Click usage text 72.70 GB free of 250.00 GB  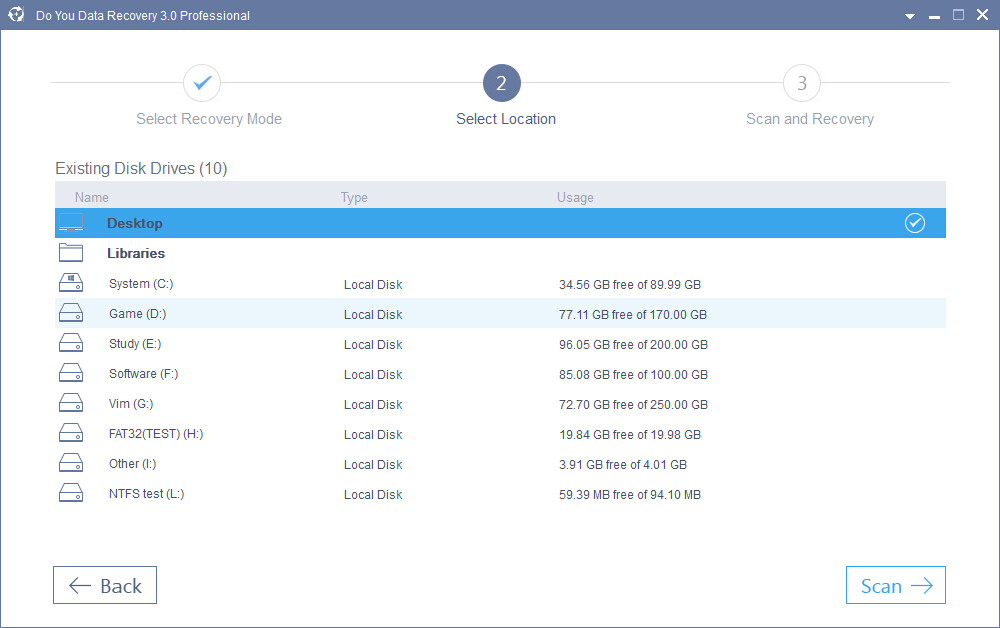[633, 405]
